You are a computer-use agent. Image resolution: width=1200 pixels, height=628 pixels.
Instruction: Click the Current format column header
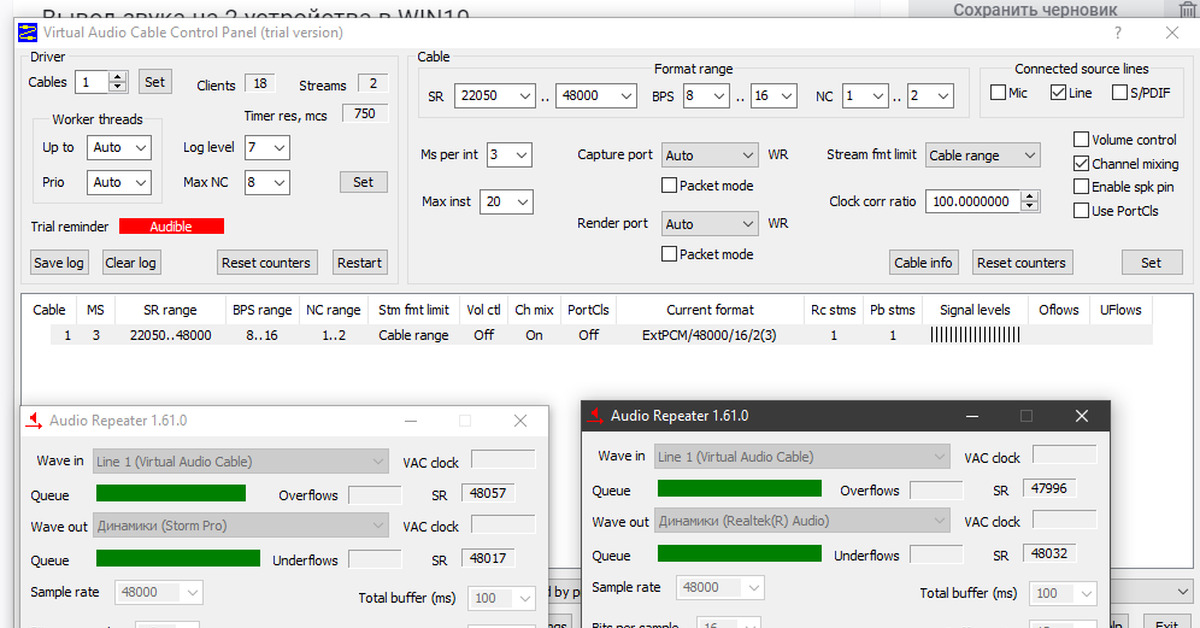coord(710,310)
